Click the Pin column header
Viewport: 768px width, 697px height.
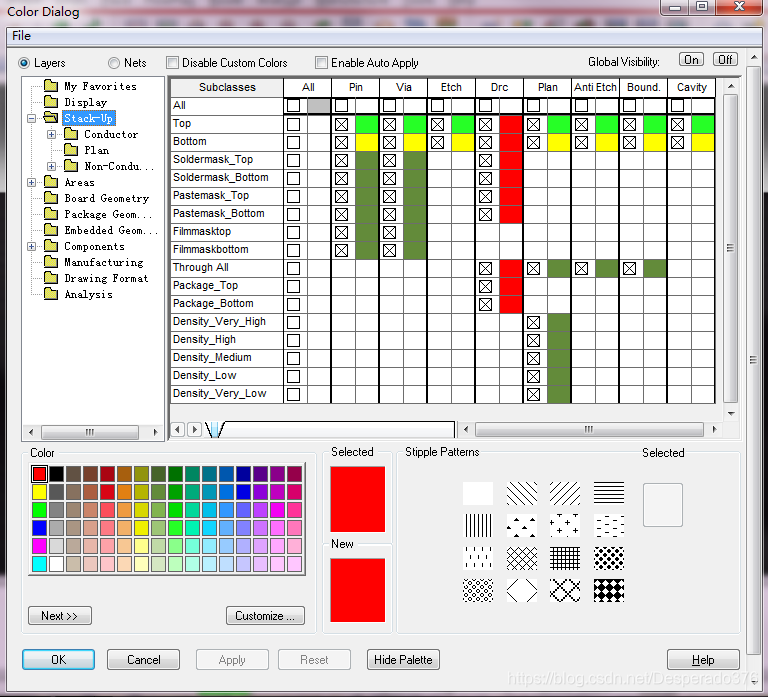(x=356, y=87)
